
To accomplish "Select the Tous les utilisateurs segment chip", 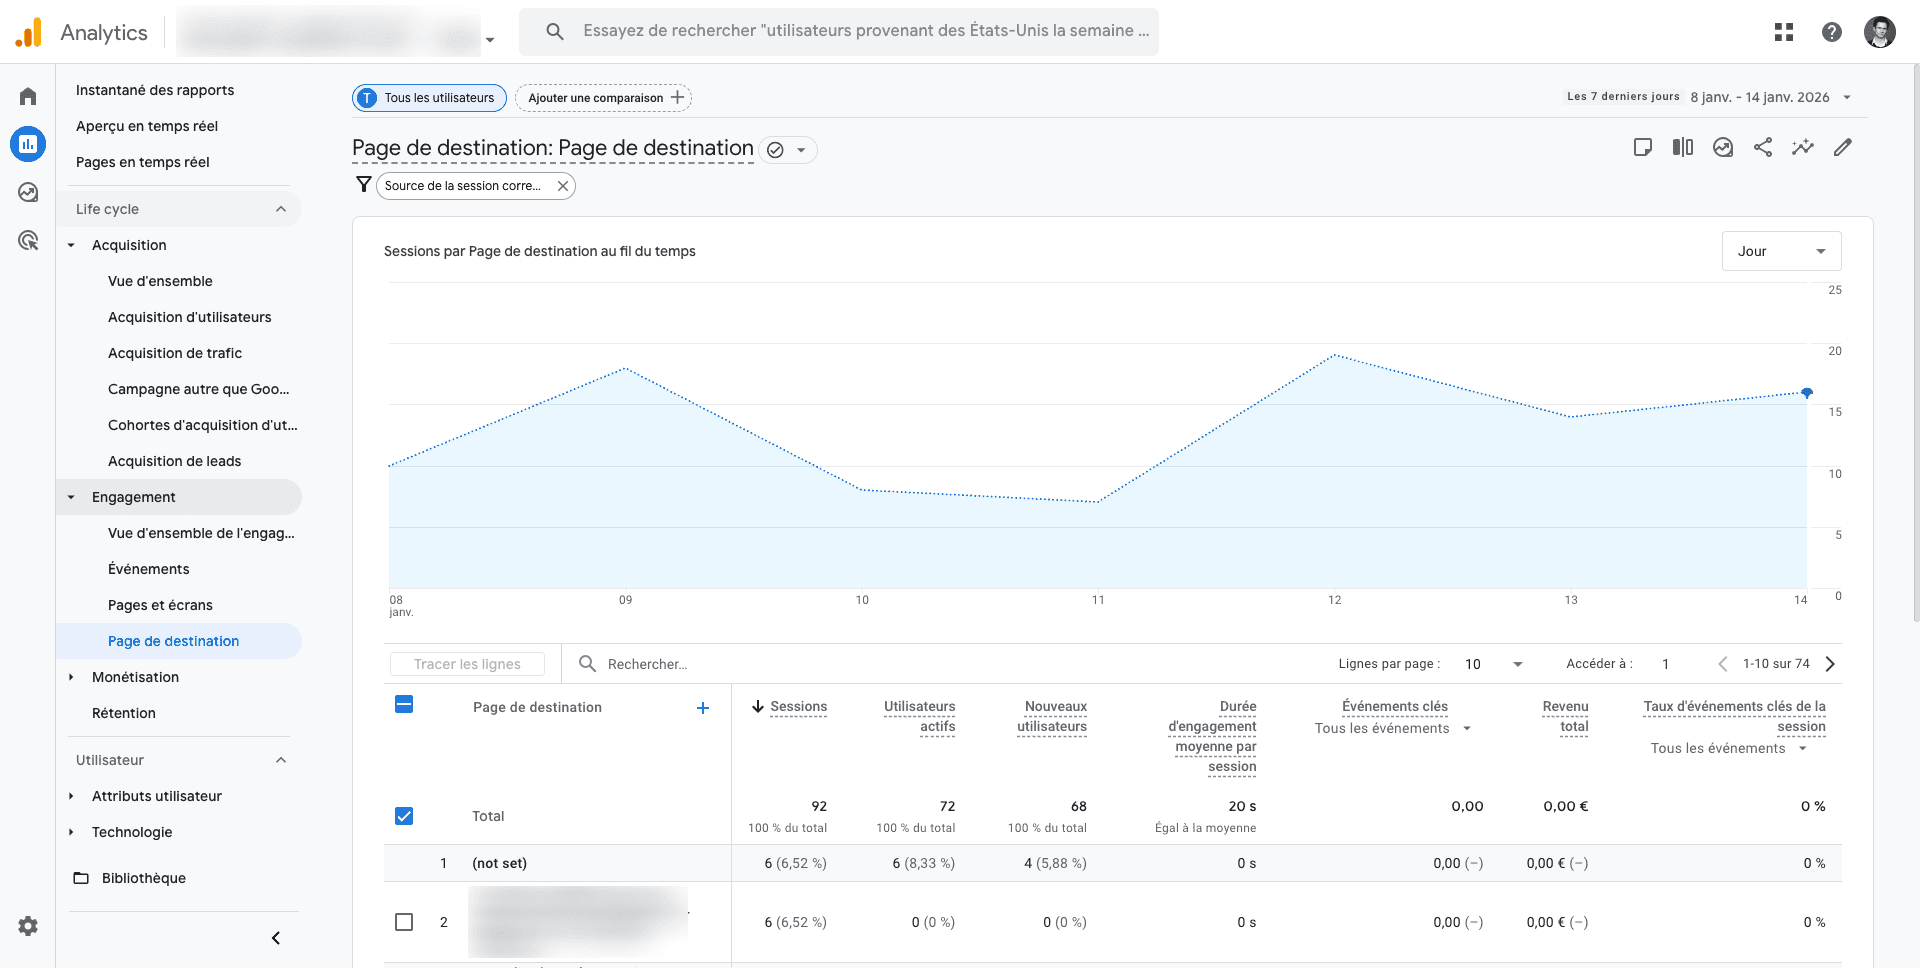I will pyautogui.click(x=428, y=97).
